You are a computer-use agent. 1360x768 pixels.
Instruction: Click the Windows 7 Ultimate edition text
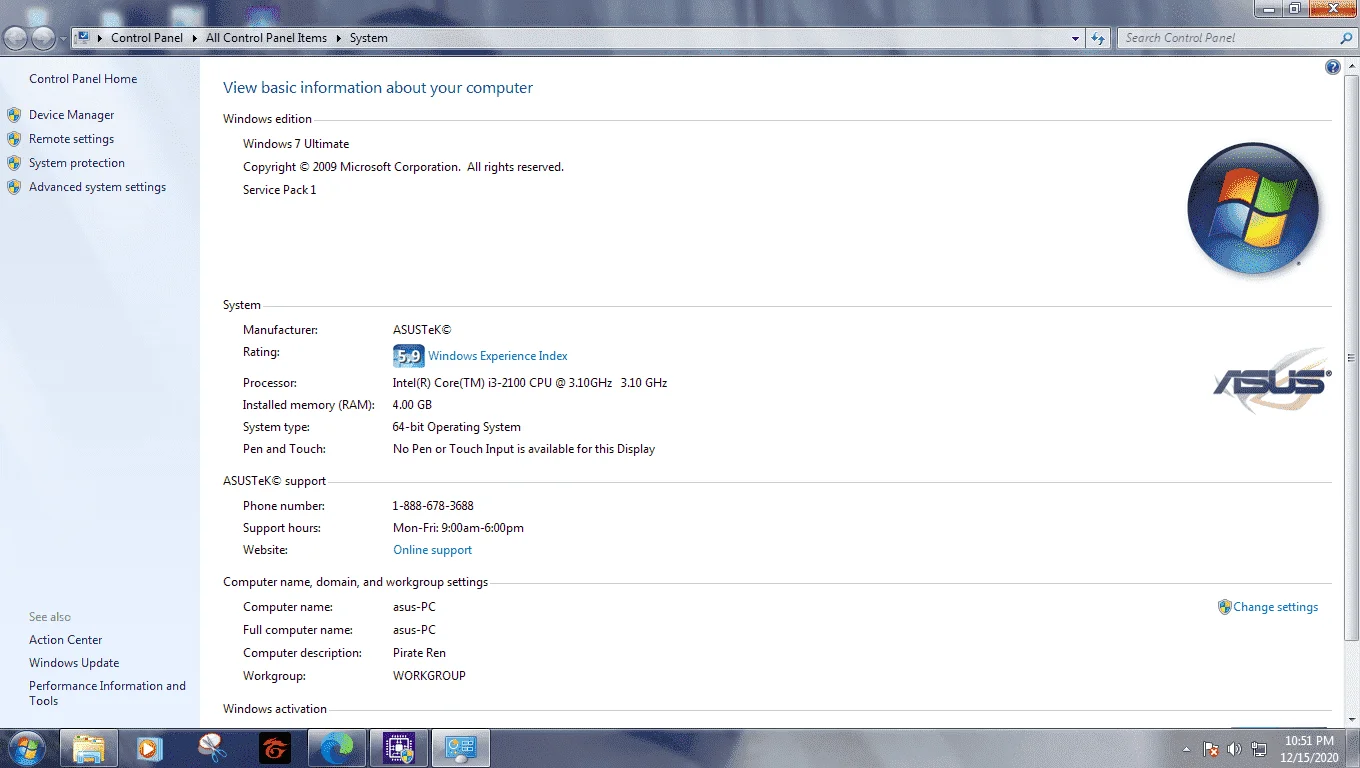(x=296, y=144)
